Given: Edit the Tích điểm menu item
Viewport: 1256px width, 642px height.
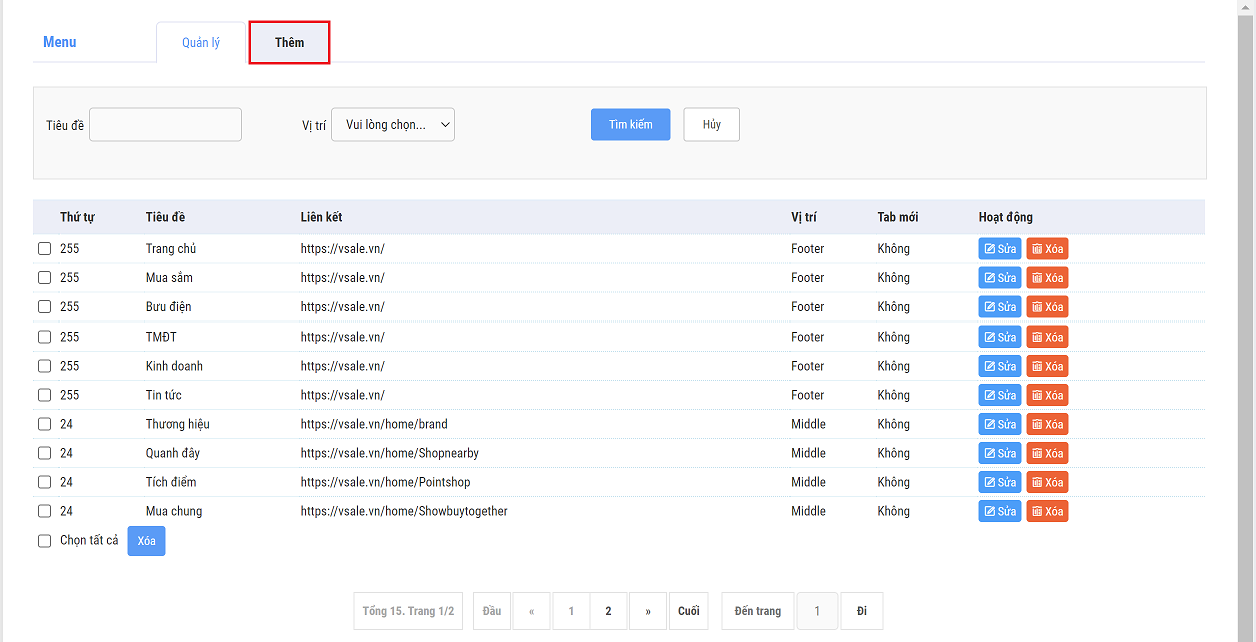Looking at the screenshot, I should (999, 482).
